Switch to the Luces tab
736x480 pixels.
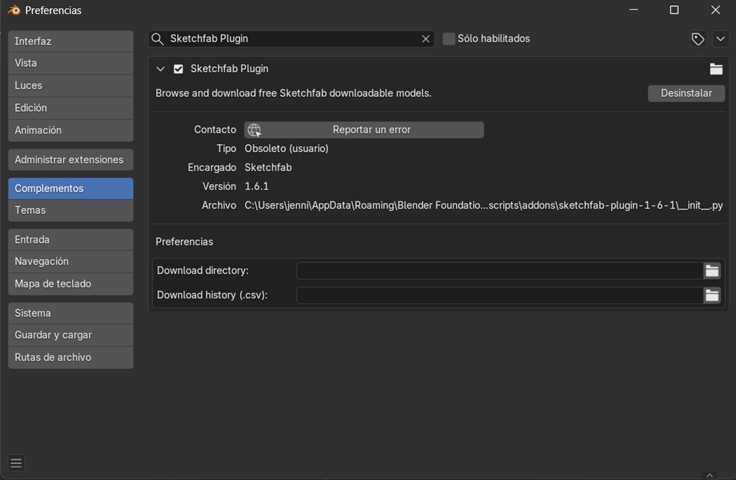tap(71, 85)
